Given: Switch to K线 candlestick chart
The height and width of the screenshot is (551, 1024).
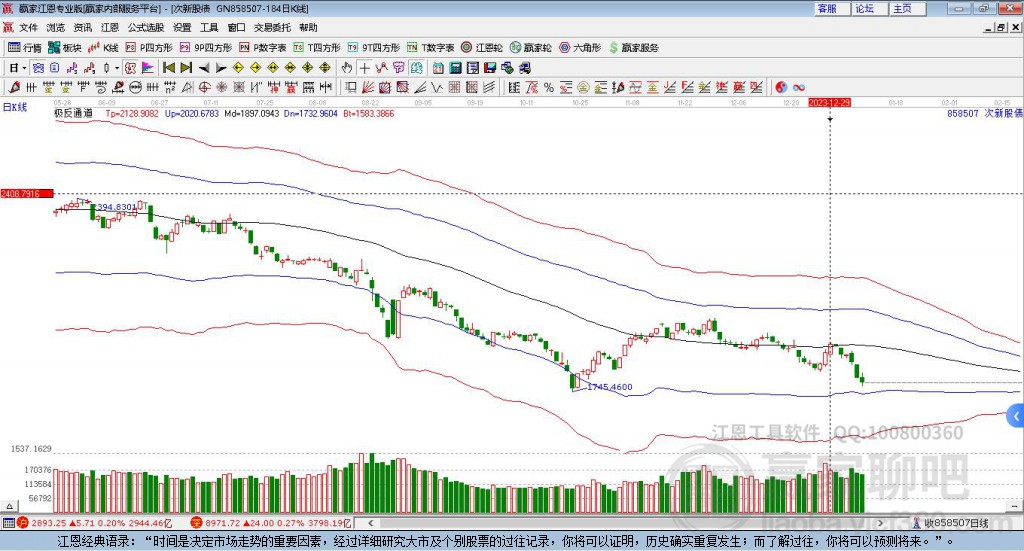Looking at the screenshot, I should (x=106, y=47).
